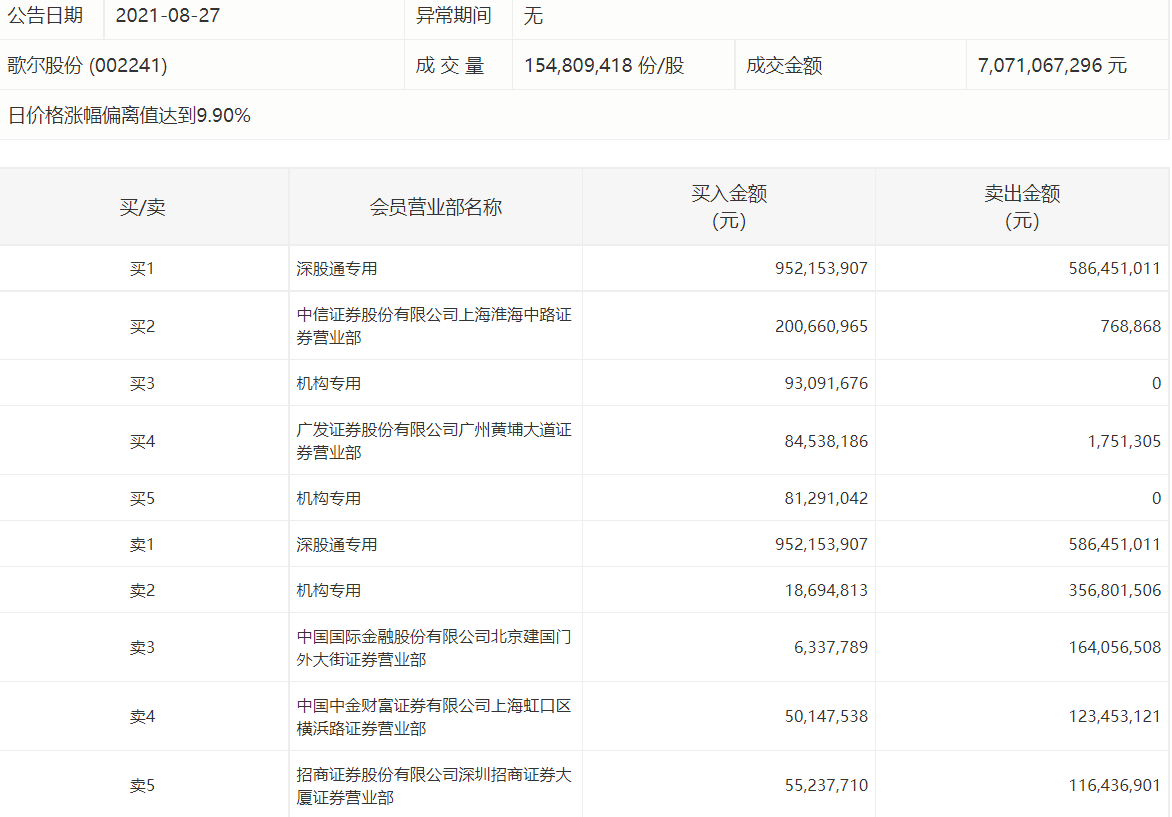Screen dimensions: 1172x817
Task: Click the 卖出金额 (元) column header
Action: coord(1022,207)
